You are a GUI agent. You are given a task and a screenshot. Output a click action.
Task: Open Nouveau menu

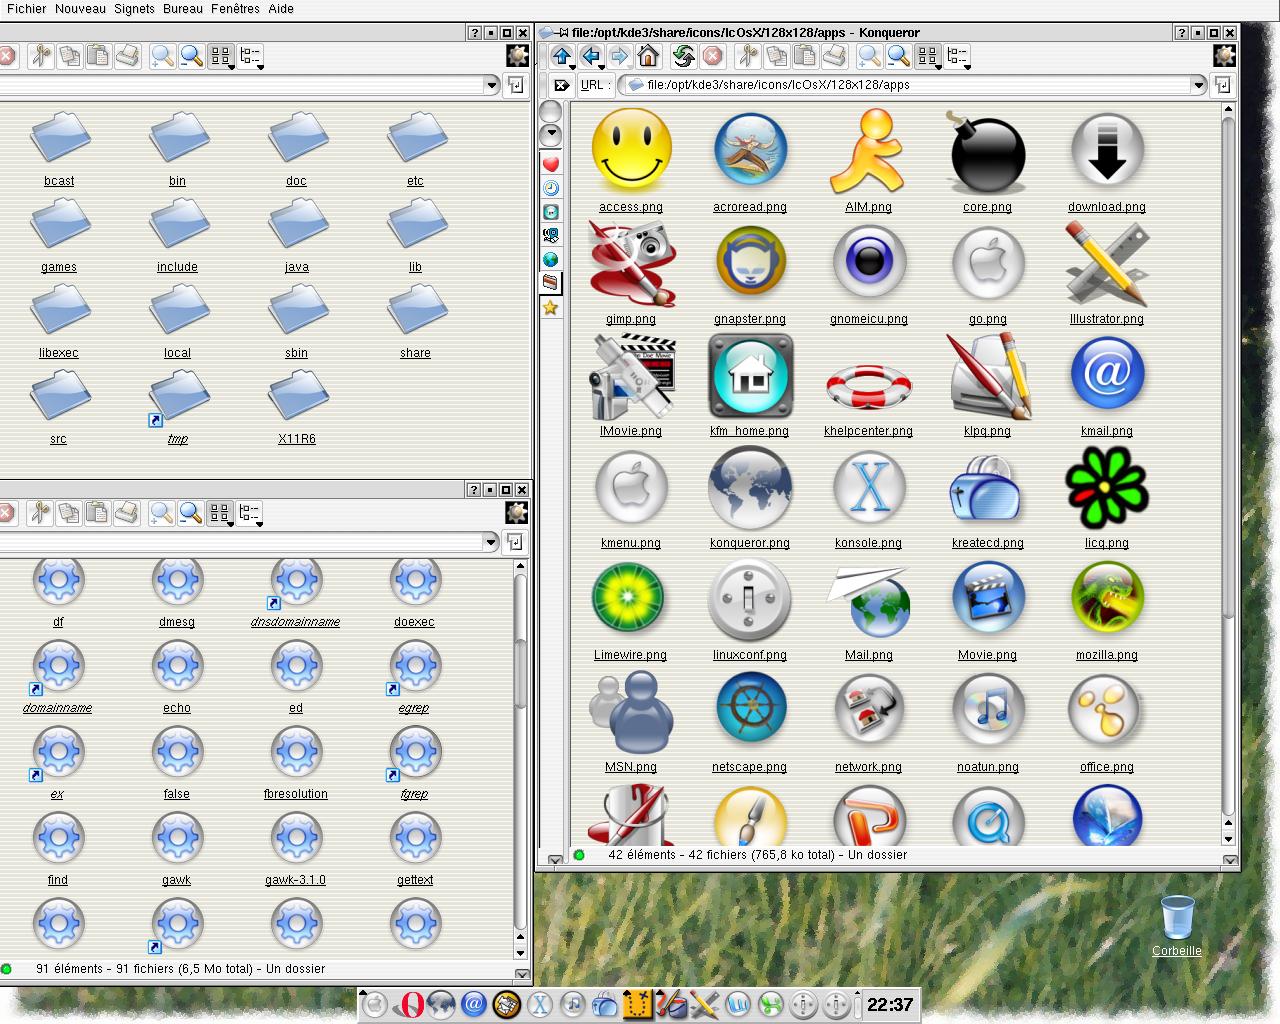pos(80,9)
